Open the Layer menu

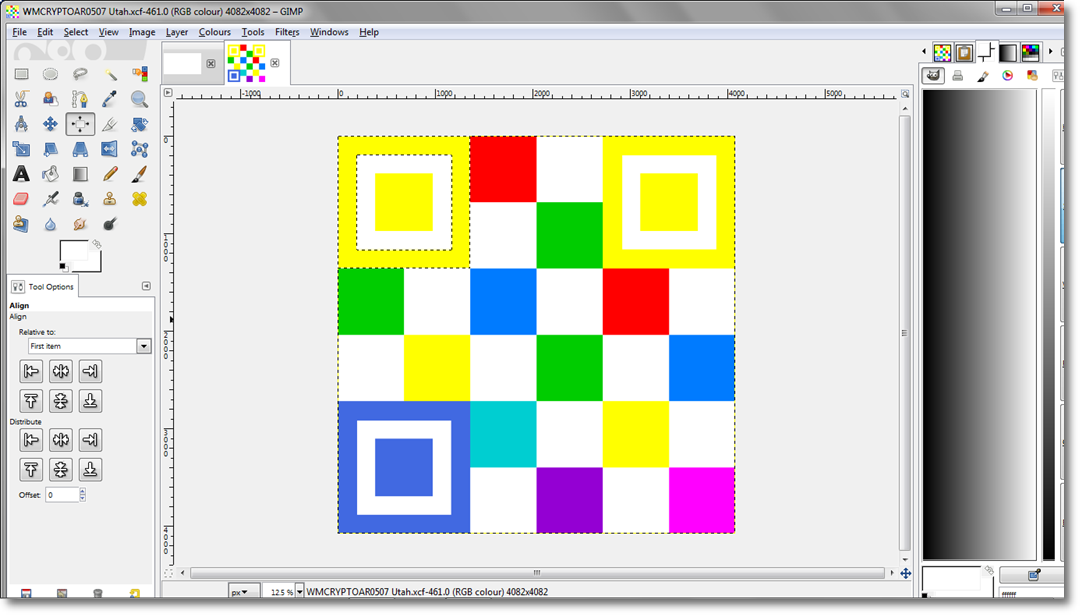click(177, 32)
